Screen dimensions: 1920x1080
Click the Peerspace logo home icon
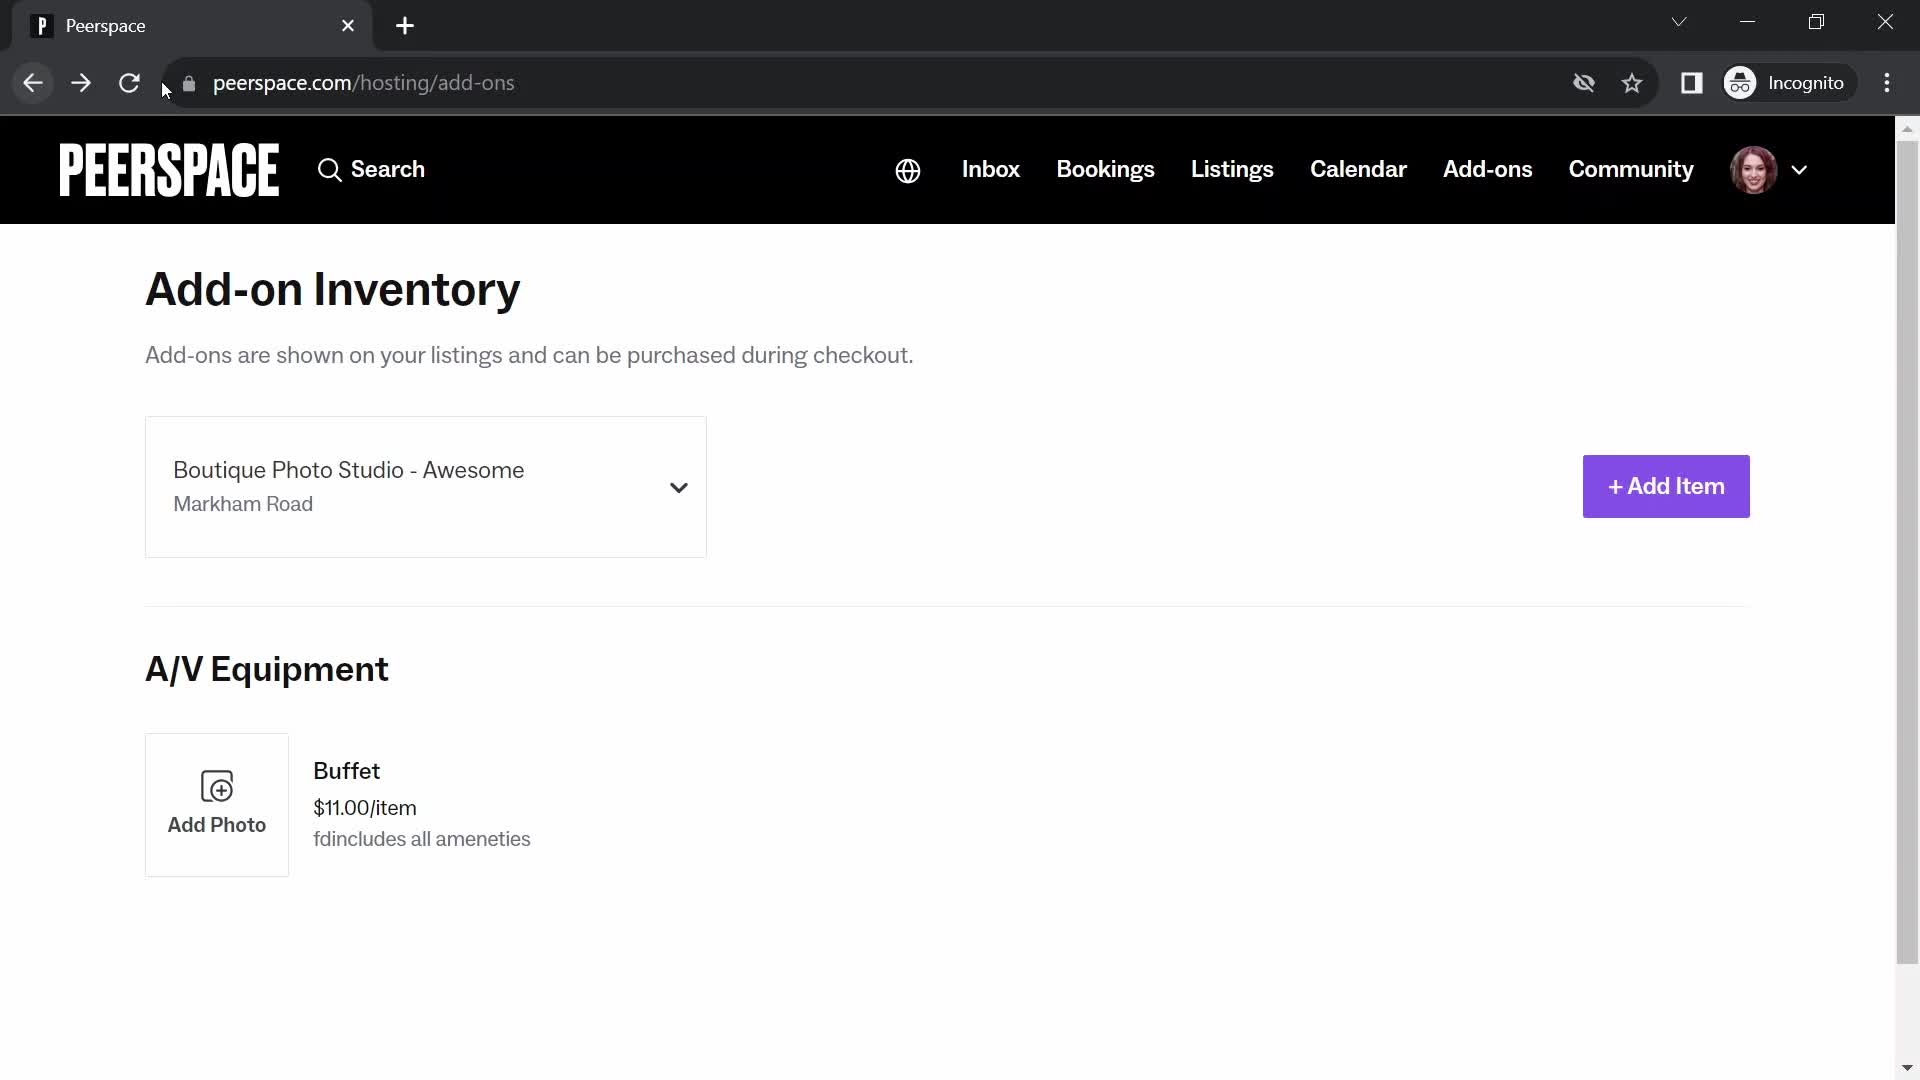(x=169, y=169)
